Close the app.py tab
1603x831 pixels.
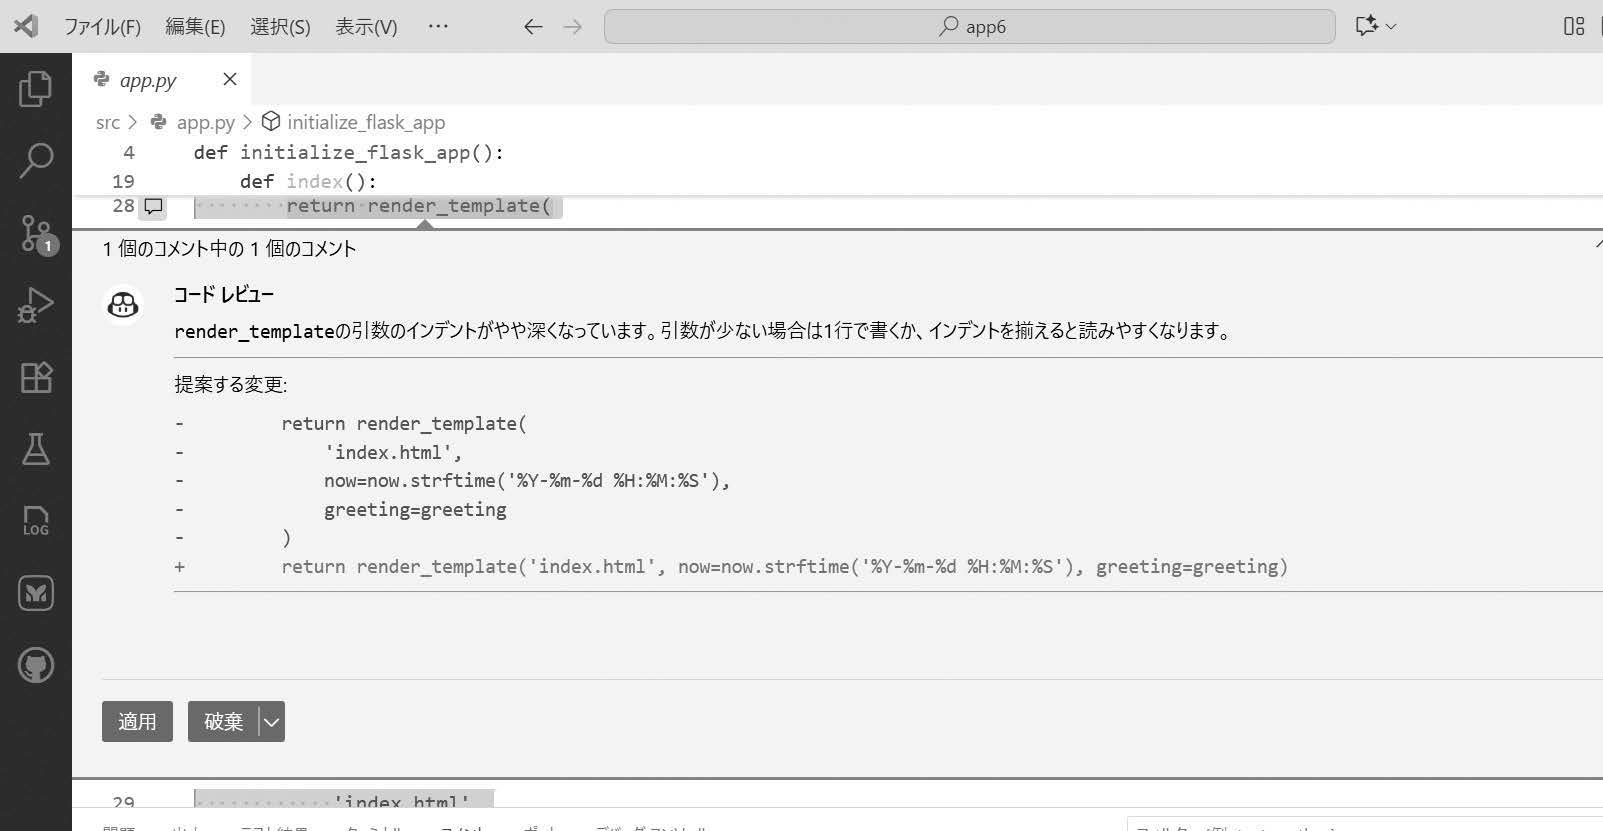coord(230,79)
